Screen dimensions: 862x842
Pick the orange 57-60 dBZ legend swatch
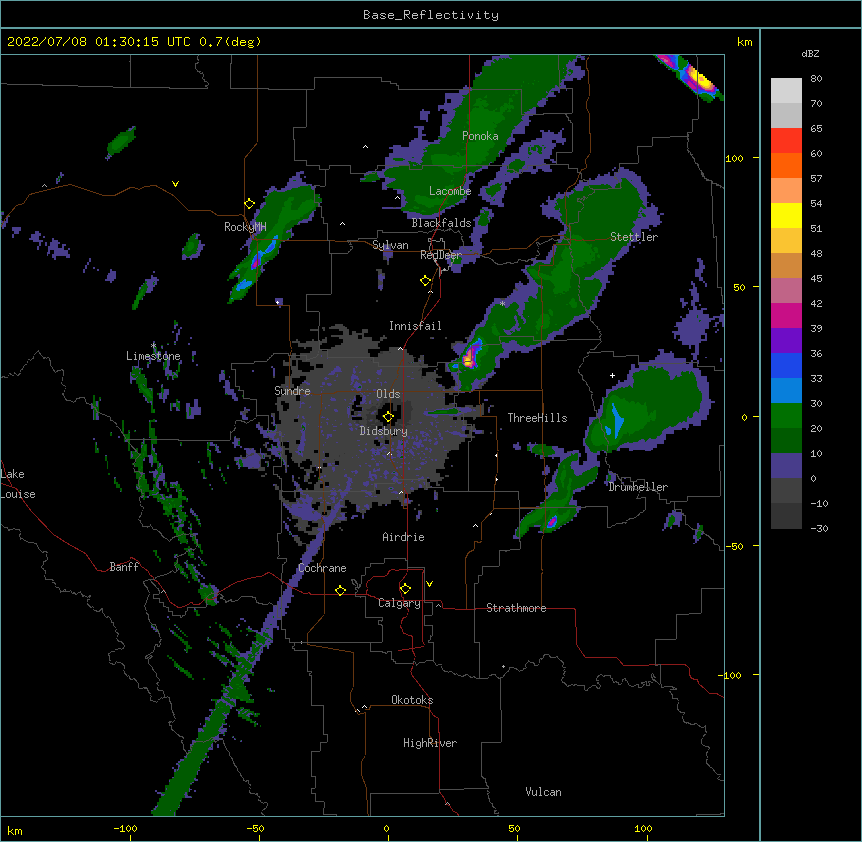pyautogui.click(x=786, y=165)
